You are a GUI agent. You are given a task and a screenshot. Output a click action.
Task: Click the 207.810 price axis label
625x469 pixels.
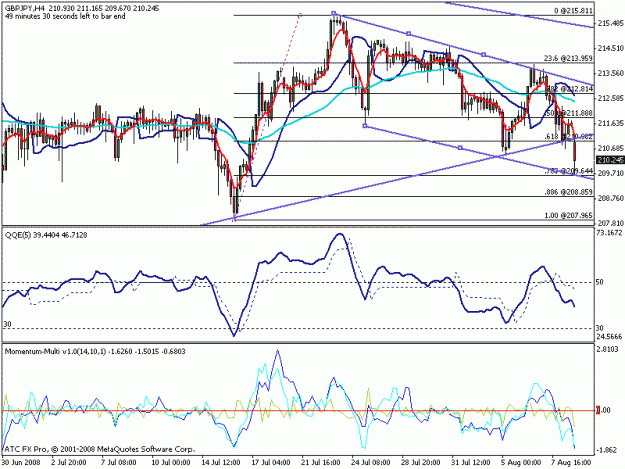click(x=610, y=223)
